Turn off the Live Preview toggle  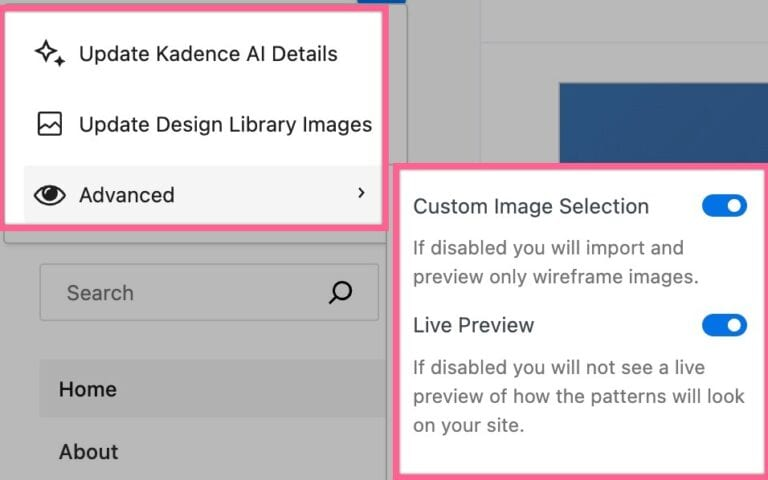click(x=724, y=325)
